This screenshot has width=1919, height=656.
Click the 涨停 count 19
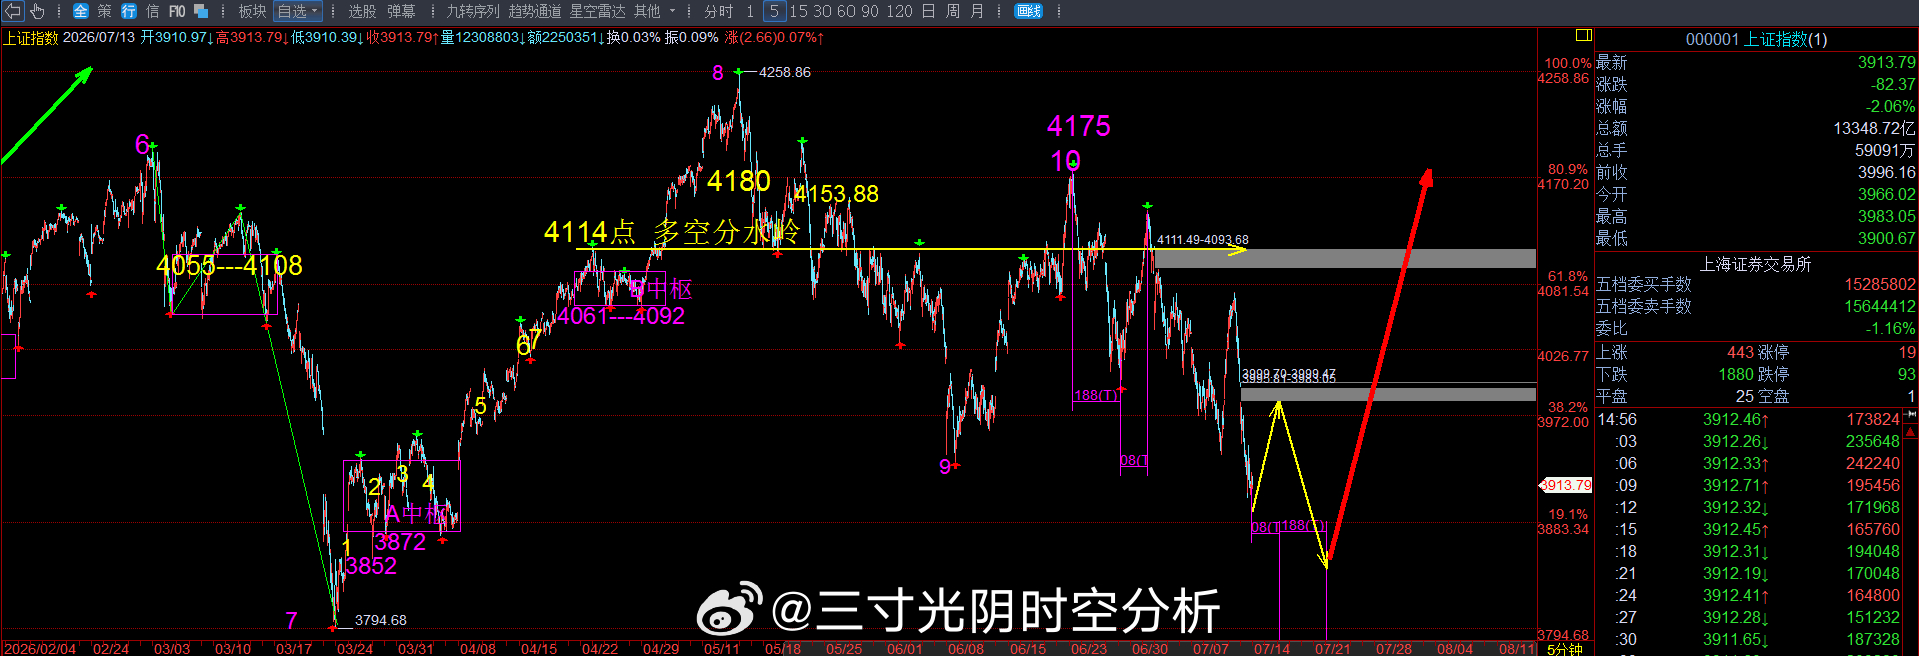tap(1907, 352)
